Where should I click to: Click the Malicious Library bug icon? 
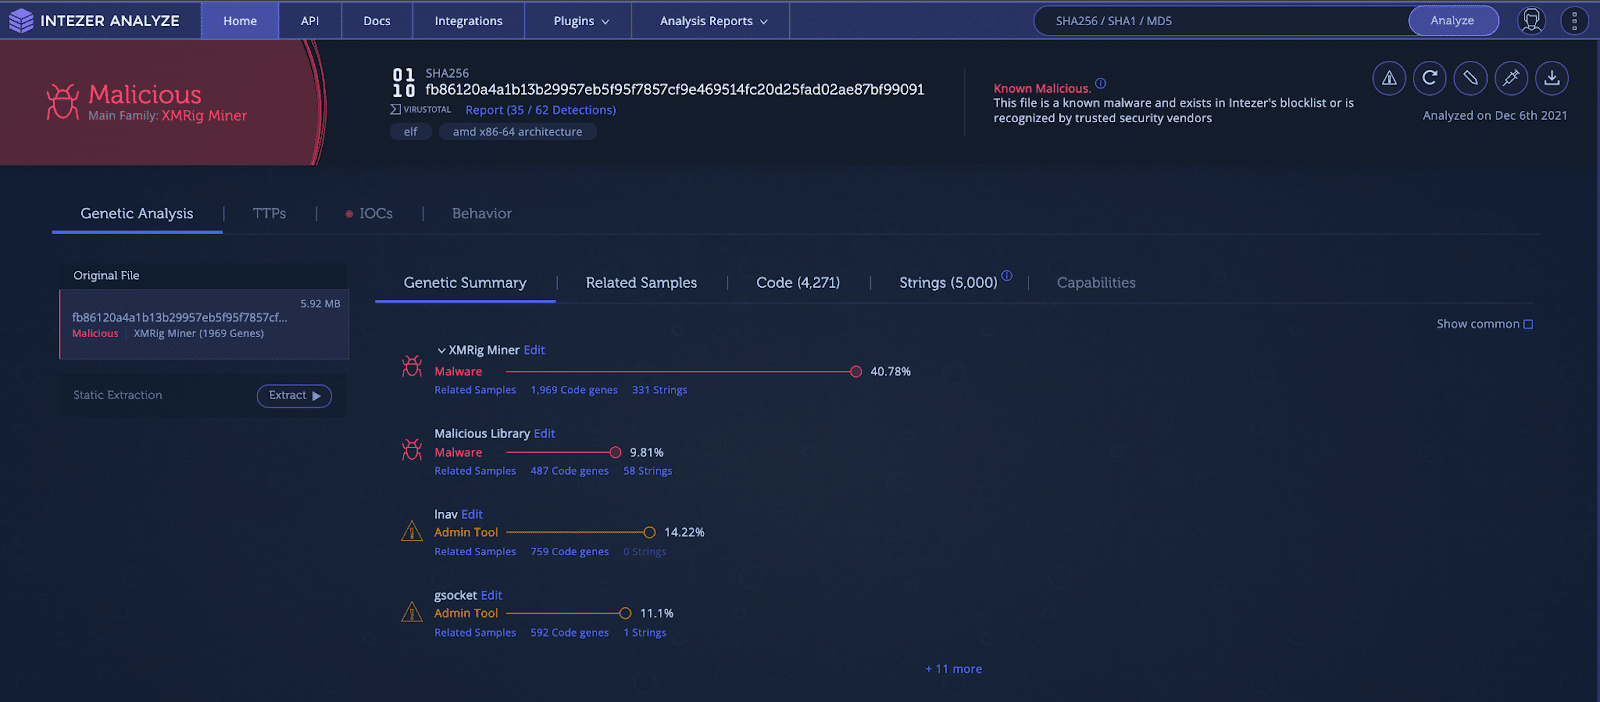pyautogui.click(x=412, y=449)
